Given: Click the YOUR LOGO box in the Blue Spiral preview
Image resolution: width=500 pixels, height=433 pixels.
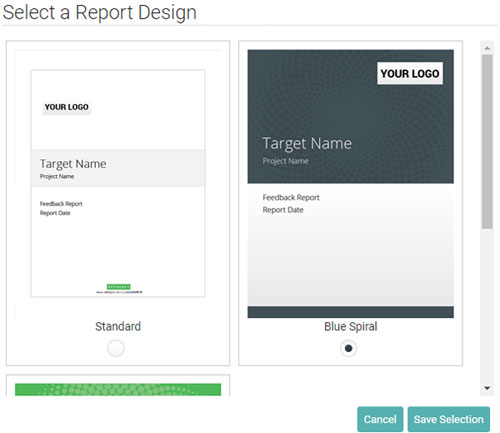Looking at the screenshot, I should (410, 73).
